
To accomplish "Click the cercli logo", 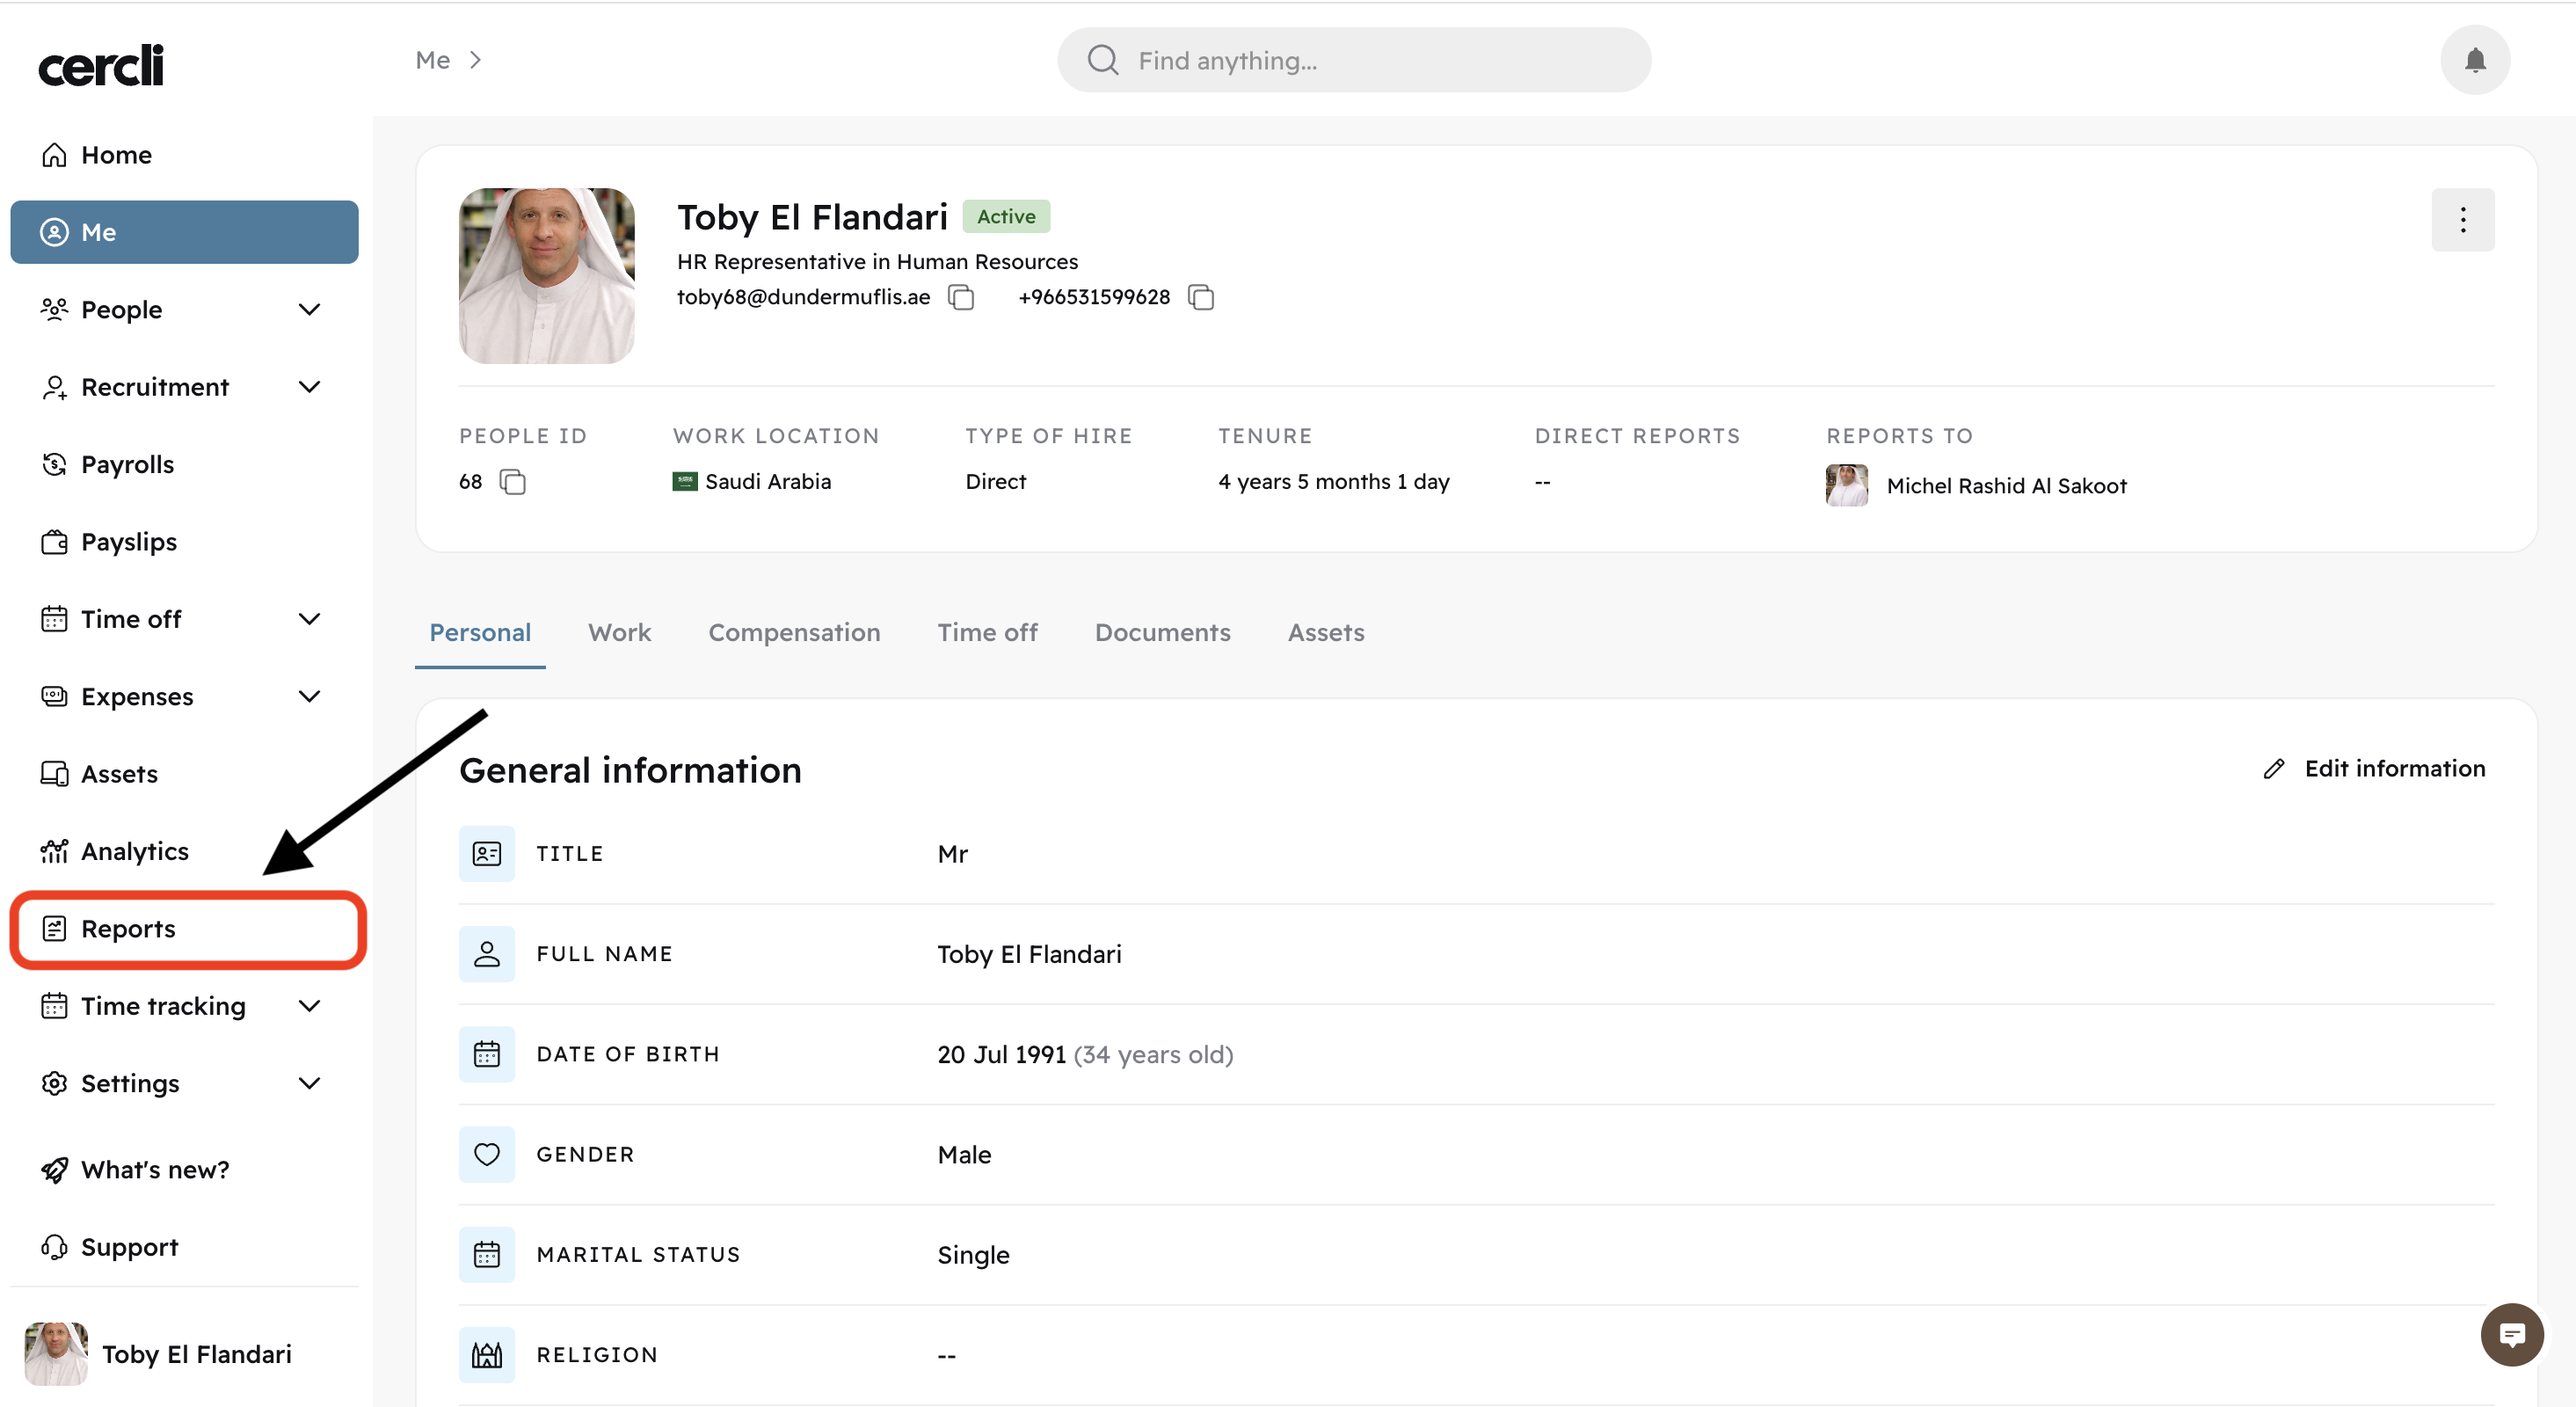I will 101,65.
